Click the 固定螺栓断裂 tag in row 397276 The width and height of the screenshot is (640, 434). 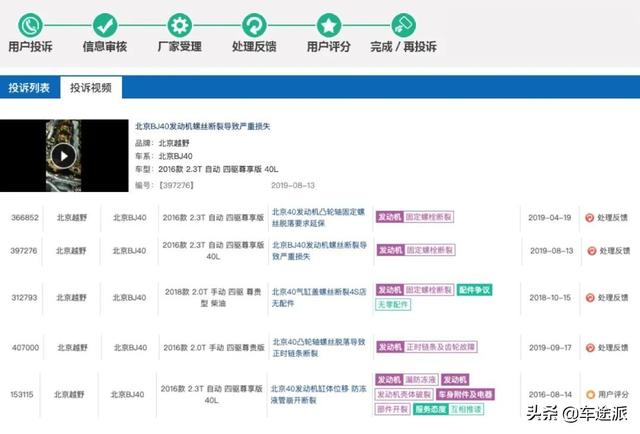point(430,250)
